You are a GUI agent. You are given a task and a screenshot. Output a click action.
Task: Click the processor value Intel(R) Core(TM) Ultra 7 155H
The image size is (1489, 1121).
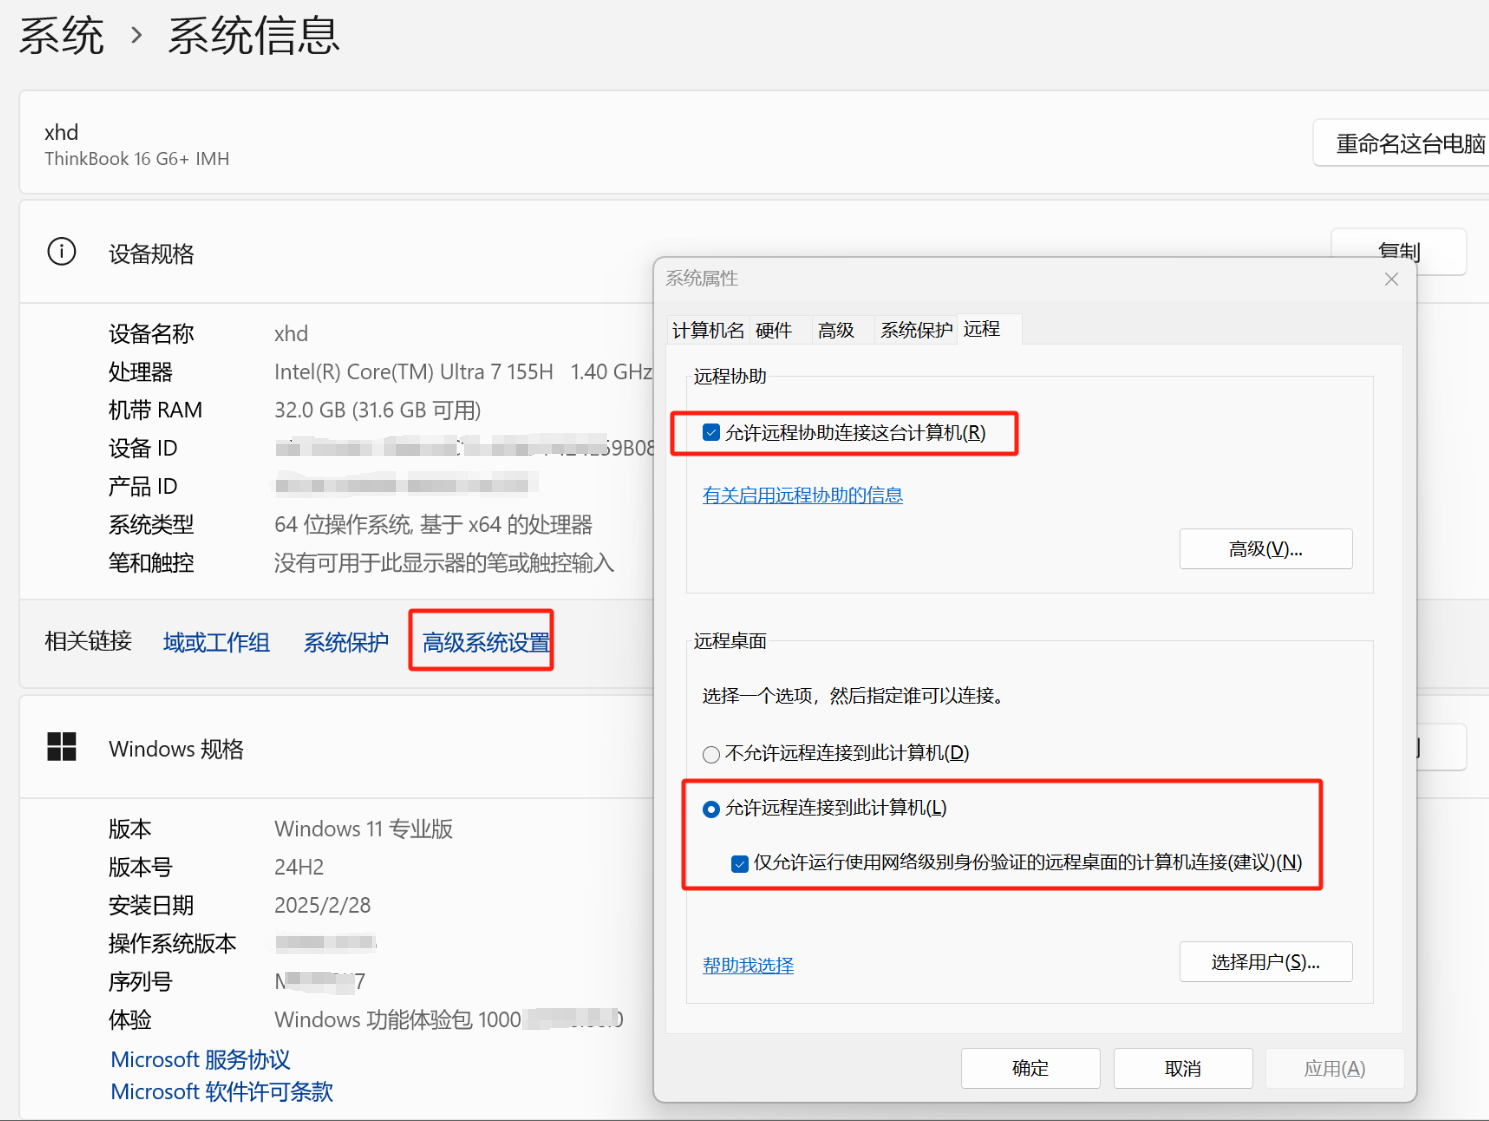413,372
